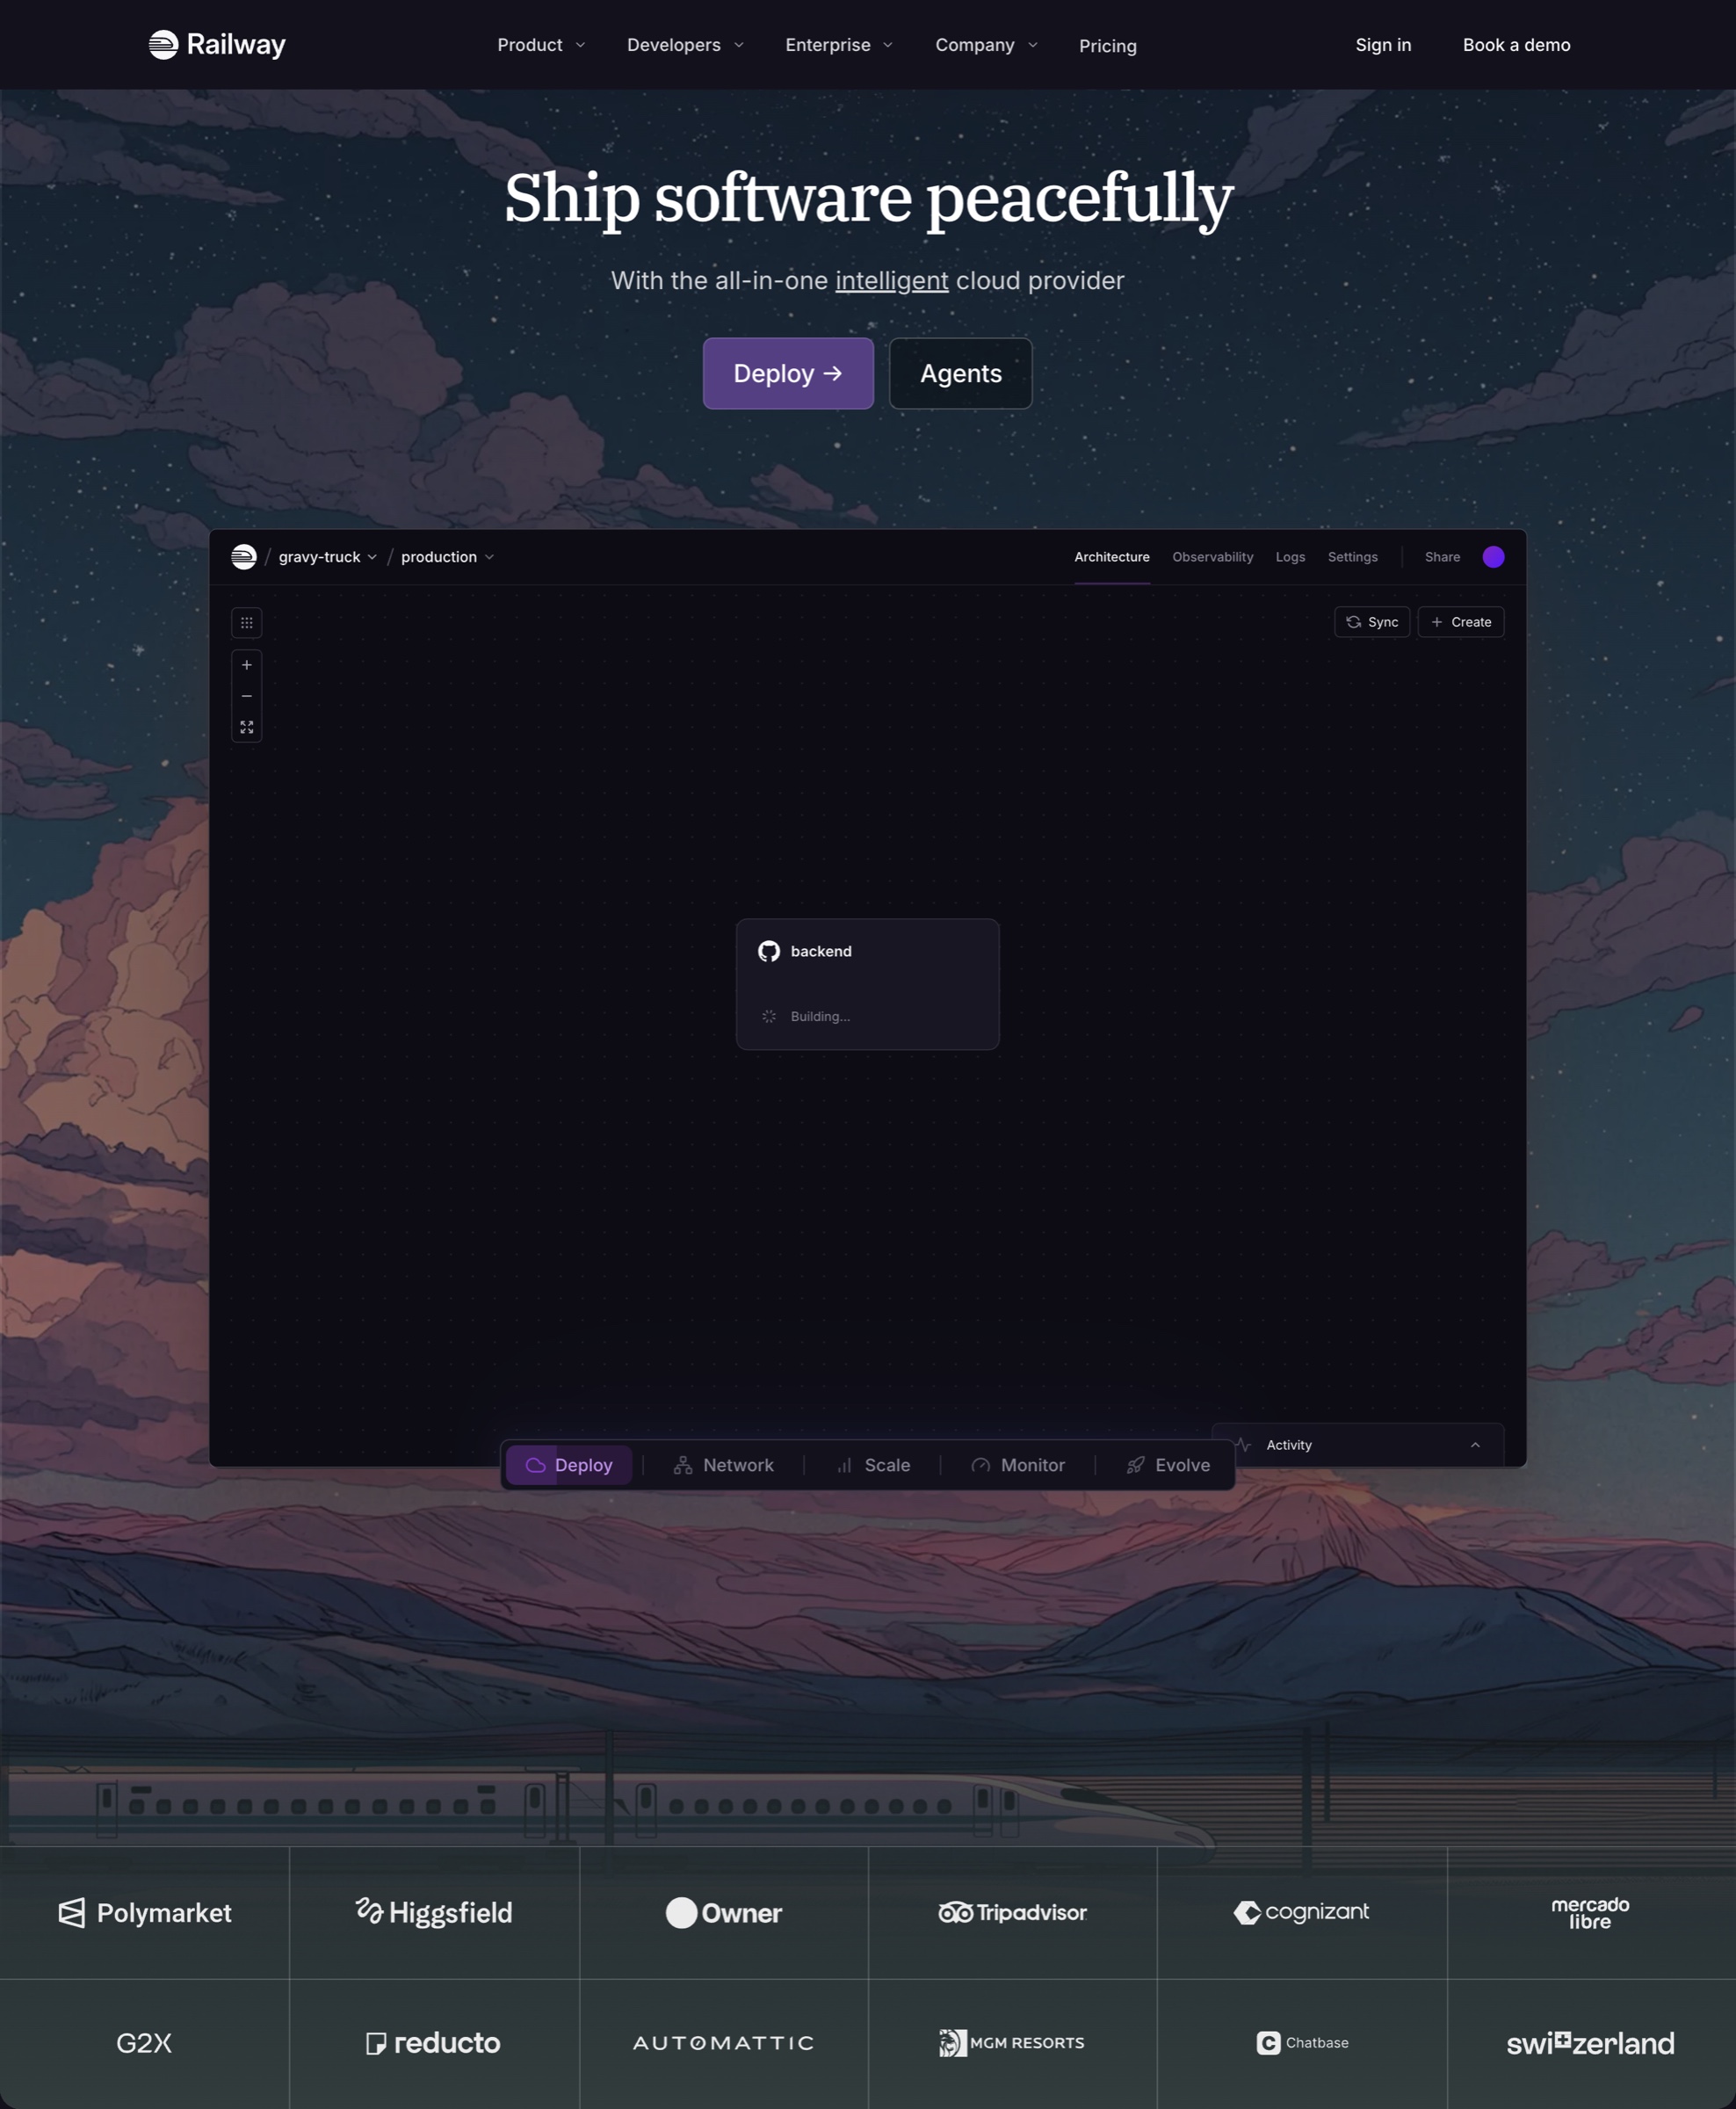The height and width of the screenshot is (2109, 1736).
Task: Click the Reducto logo
Action: 433,2042
